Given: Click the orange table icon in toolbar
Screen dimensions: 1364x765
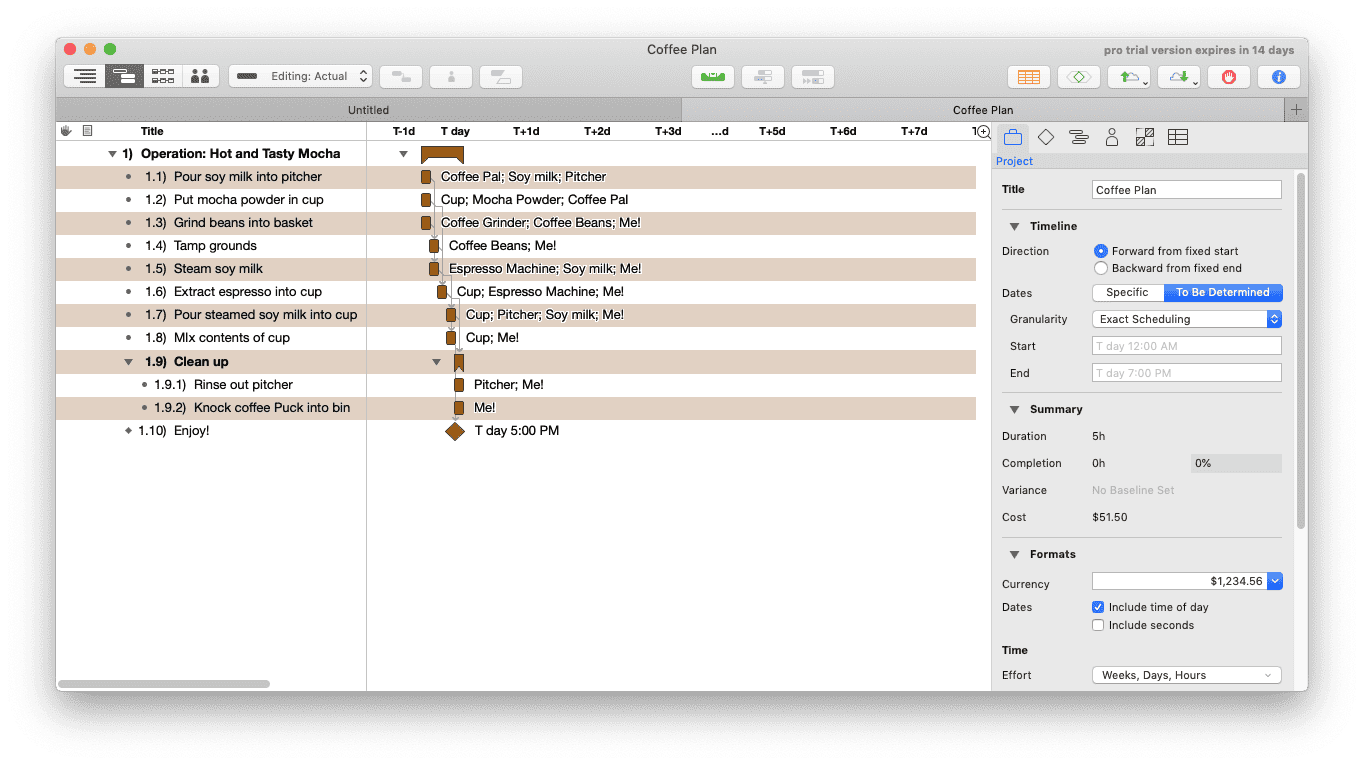Looking at the screenshot, I should coord(1028,77).
